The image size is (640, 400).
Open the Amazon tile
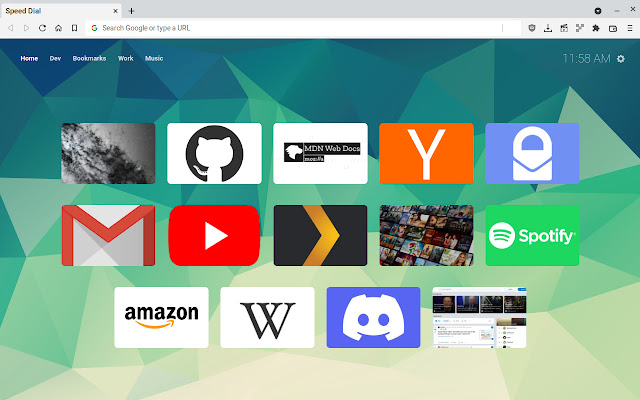click(x=161, y=318)
